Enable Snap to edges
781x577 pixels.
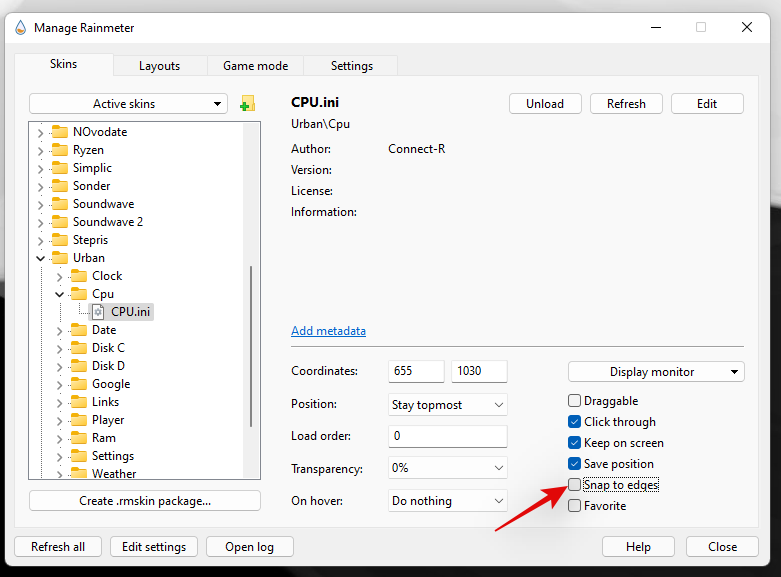pos(574,484)
